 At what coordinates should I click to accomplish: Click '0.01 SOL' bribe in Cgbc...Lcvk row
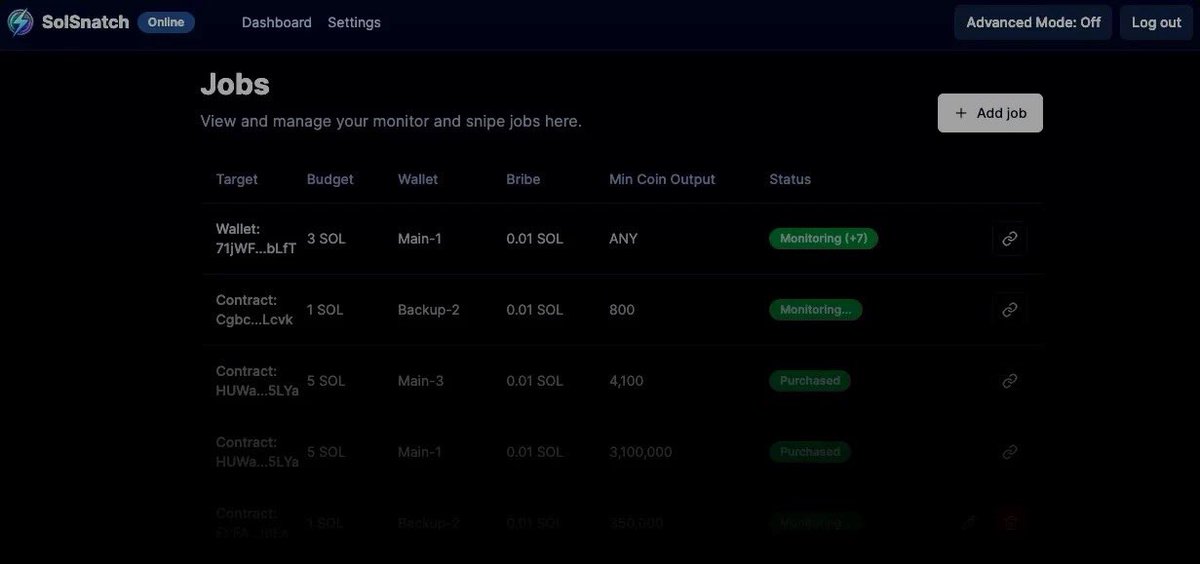[x=535, y=310]
